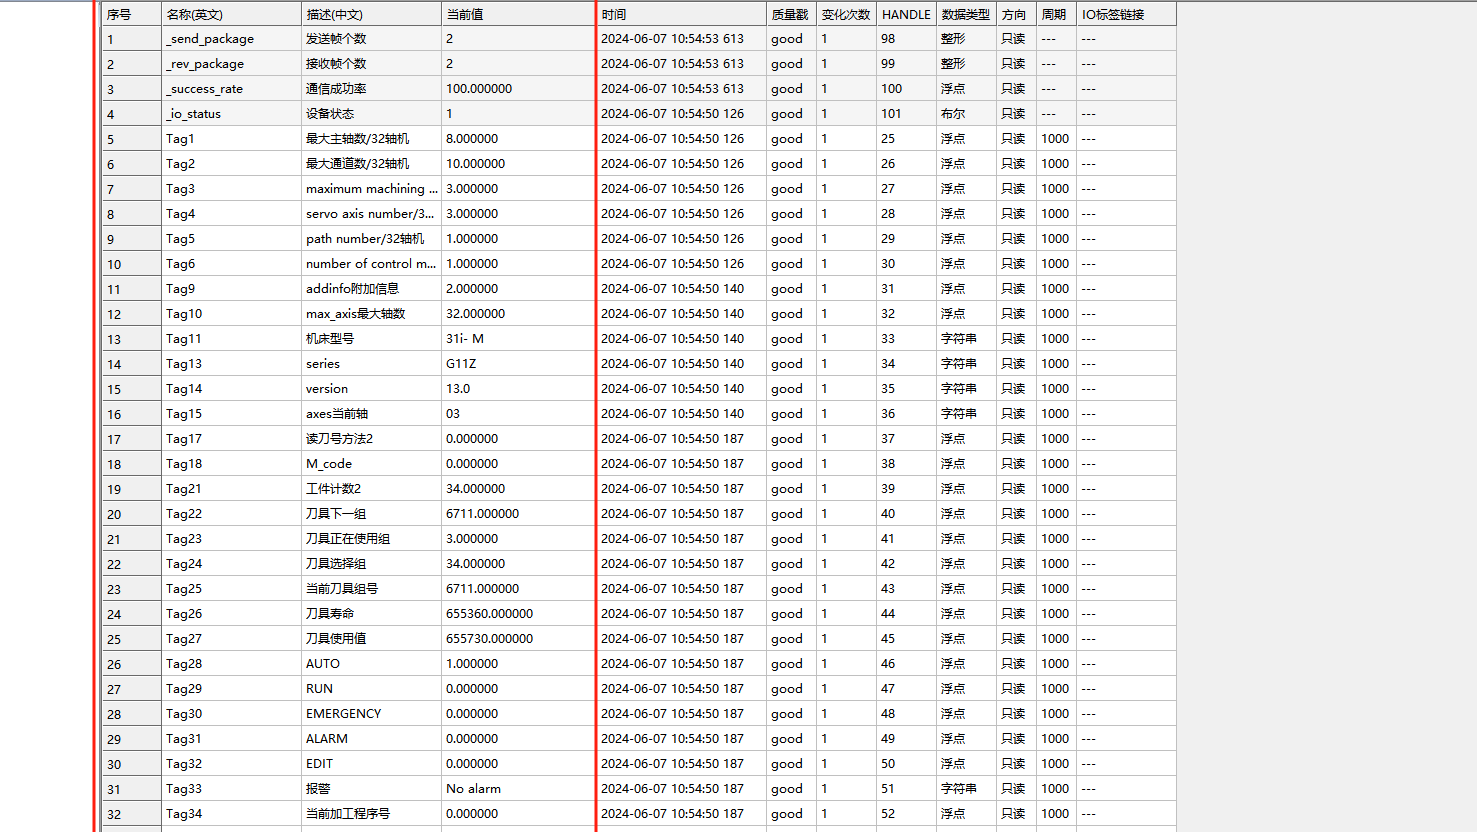This screenshot has width=1477, height=832.
Task: Click the 刀具选择组 description cell
Action: pyautogui.click(x=371, y=563)
